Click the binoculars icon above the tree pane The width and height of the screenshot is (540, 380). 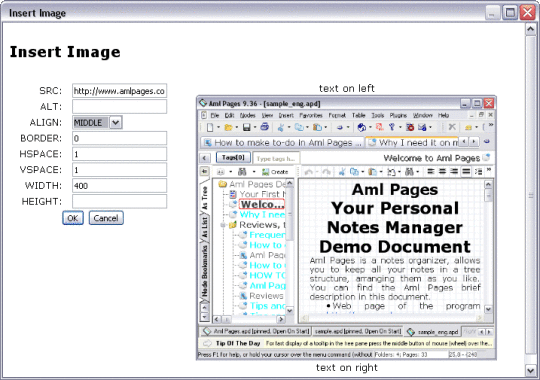(242, 172)
